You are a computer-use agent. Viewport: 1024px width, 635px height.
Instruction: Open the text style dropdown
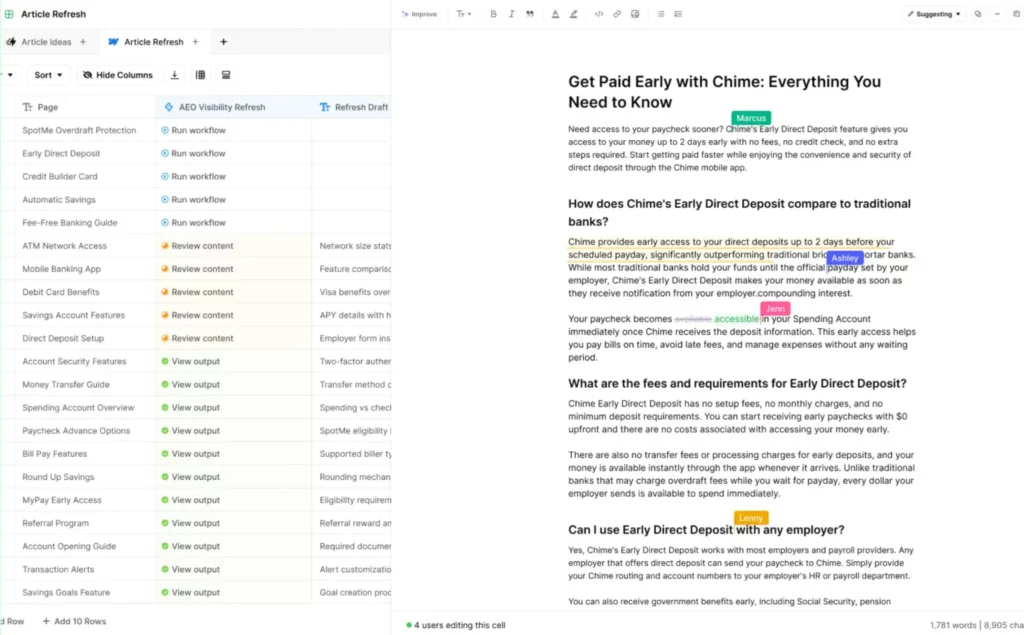coord(463,14)
